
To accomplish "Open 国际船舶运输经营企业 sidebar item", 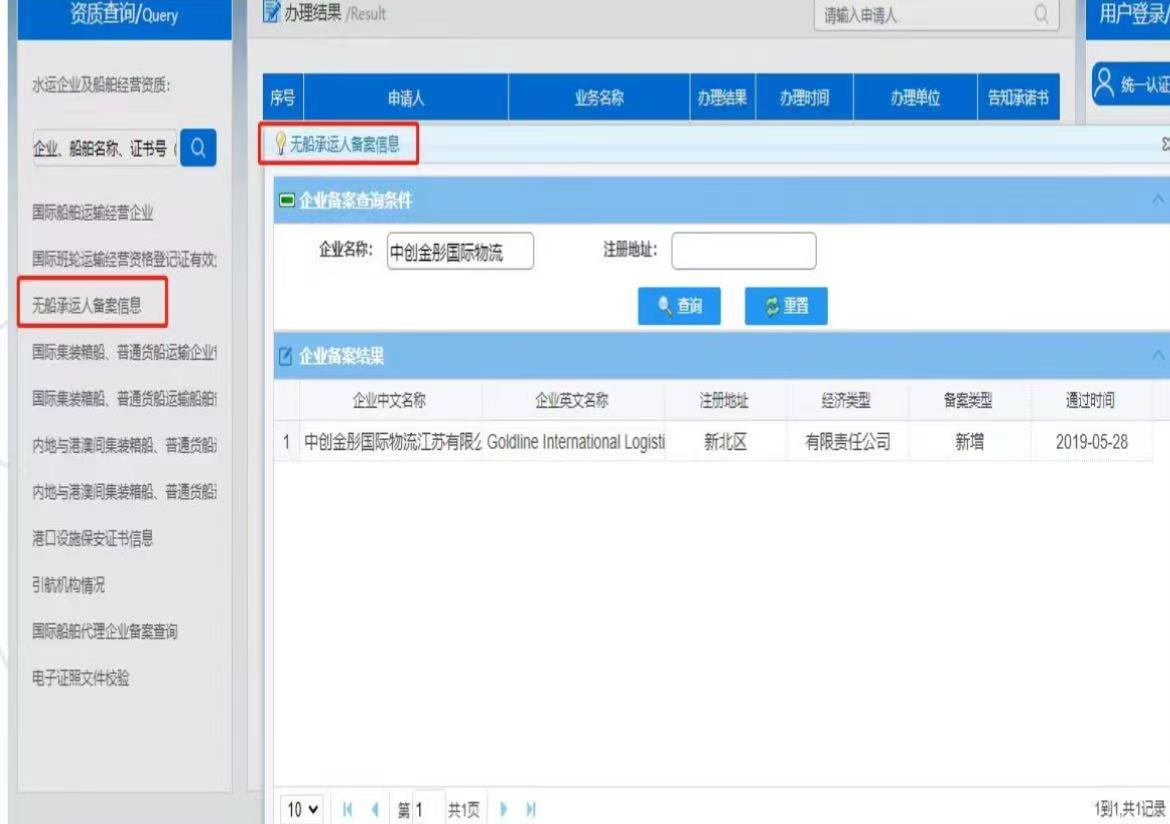I will point(93,213).
